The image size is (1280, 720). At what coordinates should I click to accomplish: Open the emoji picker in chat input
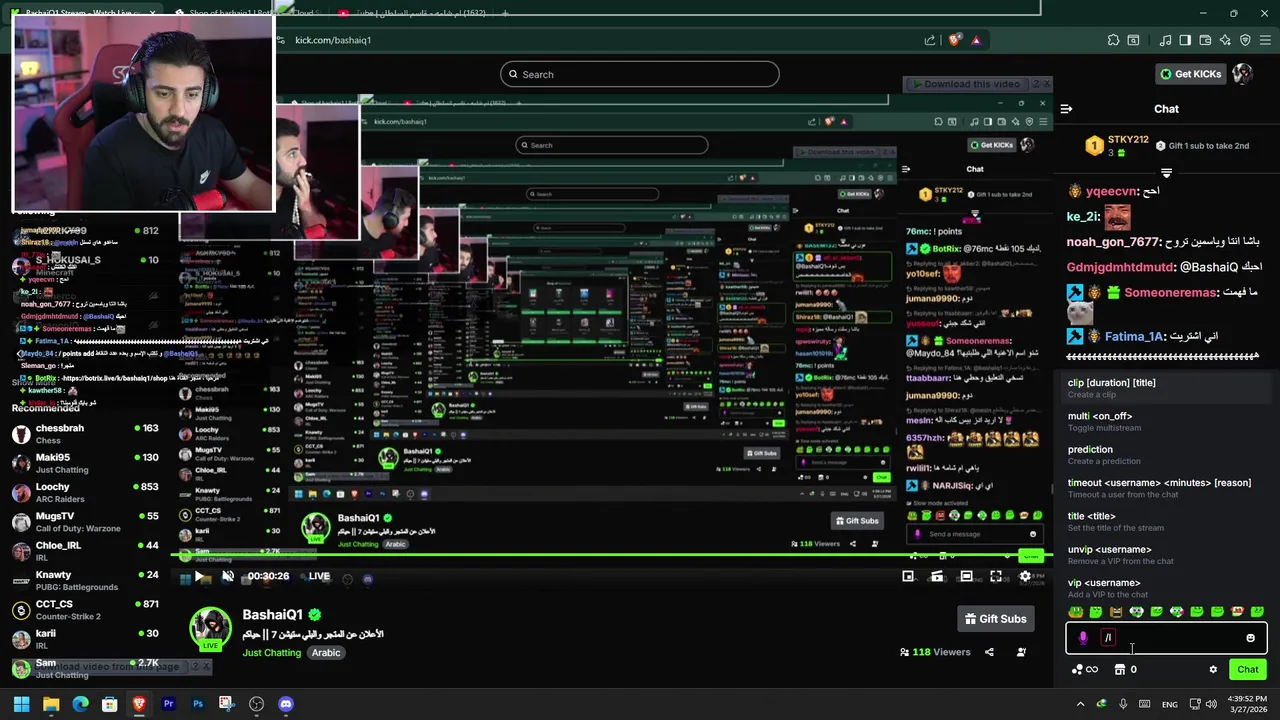tap(1250, 638)
